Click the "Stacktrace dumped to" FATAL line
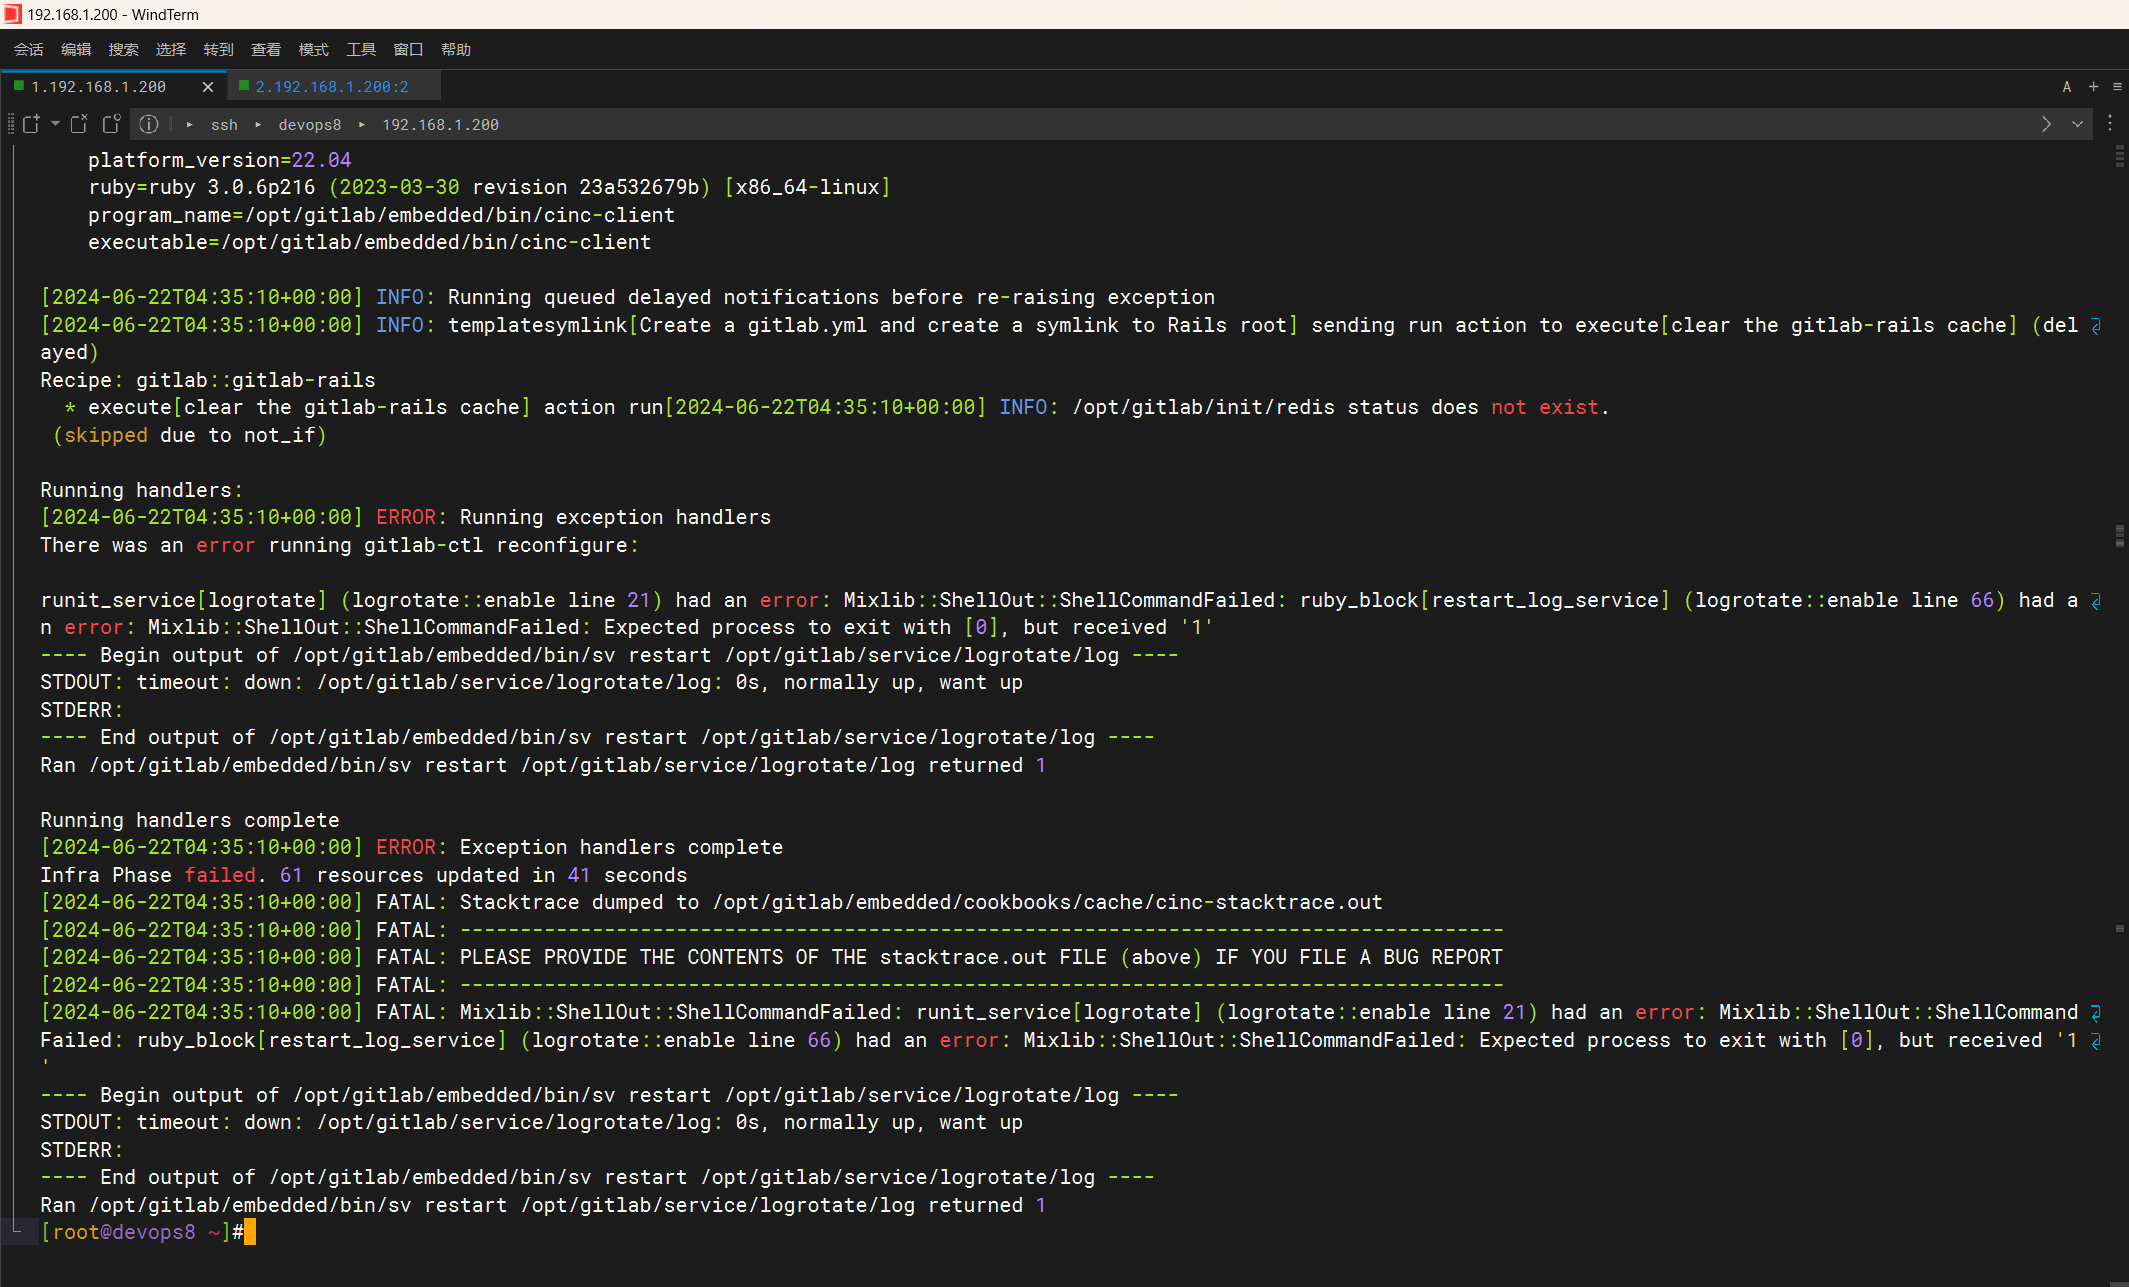Screen dimensions: 2129x1287 (711, 902)
